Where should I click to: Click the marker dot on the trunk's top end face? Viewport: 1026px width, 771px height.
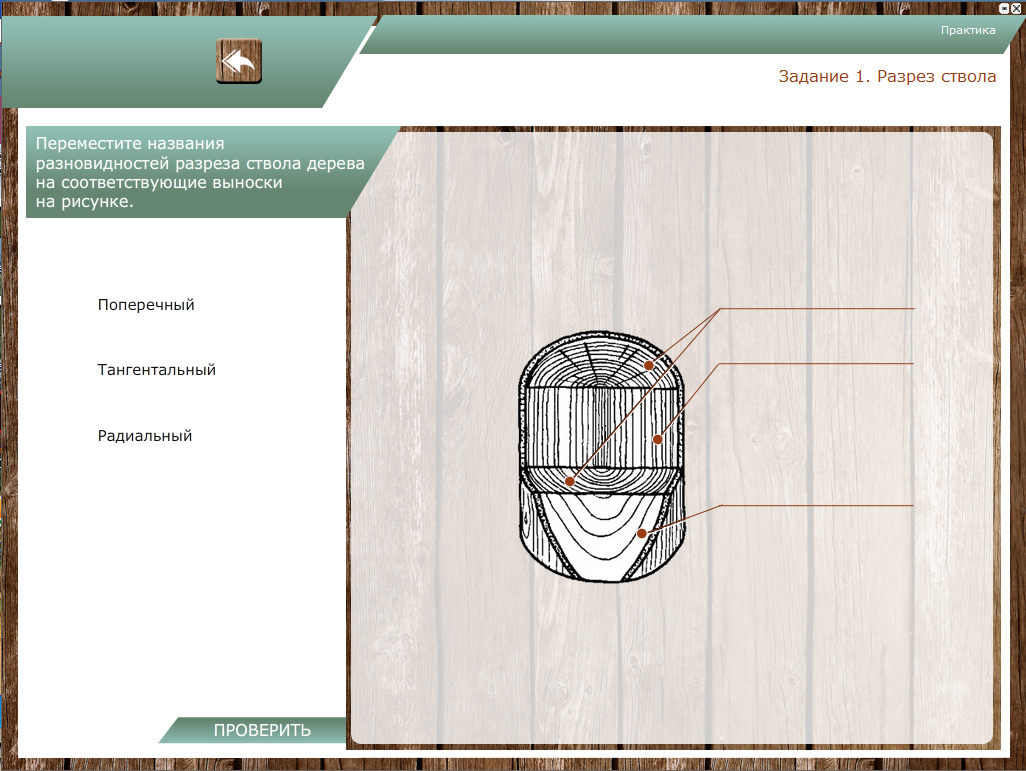pyautogui.click(x=649, y=366)
